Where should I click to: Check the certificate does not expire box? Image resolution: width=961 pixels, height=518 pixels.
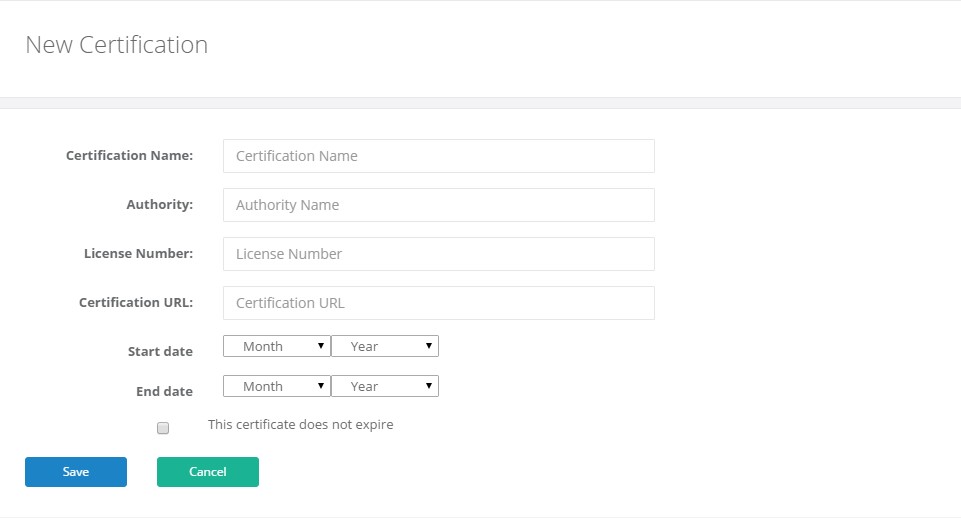point(162,428)
